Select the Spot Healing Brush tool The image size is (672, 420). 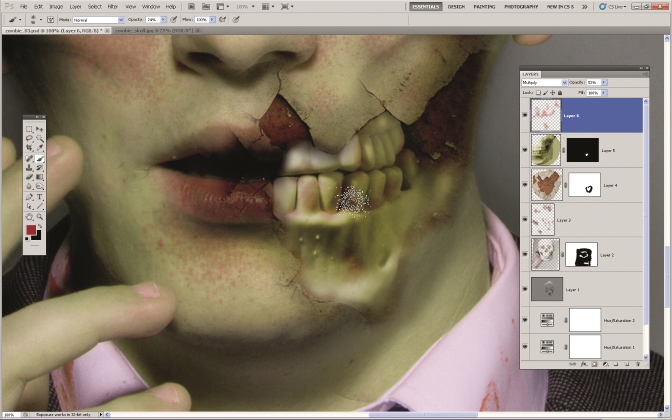29,159
